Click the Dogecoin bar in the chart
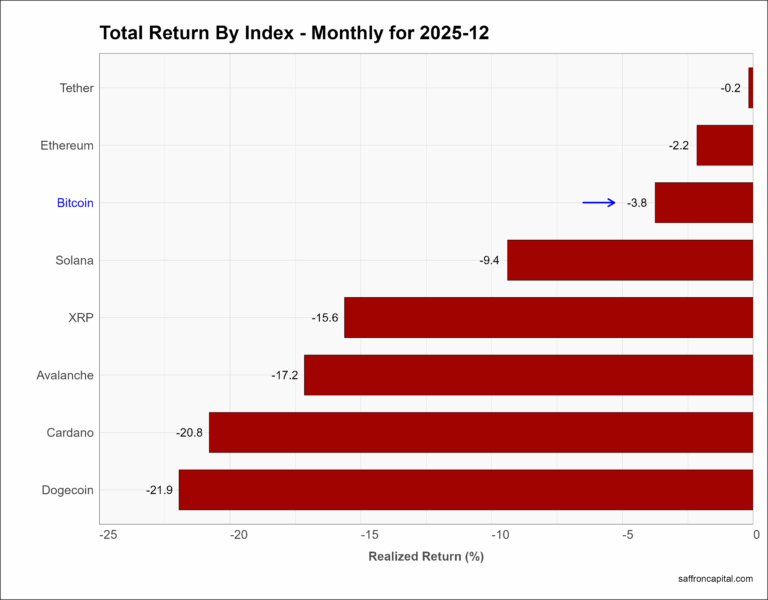This screenshot has height=600, width=768. (465, 490)
